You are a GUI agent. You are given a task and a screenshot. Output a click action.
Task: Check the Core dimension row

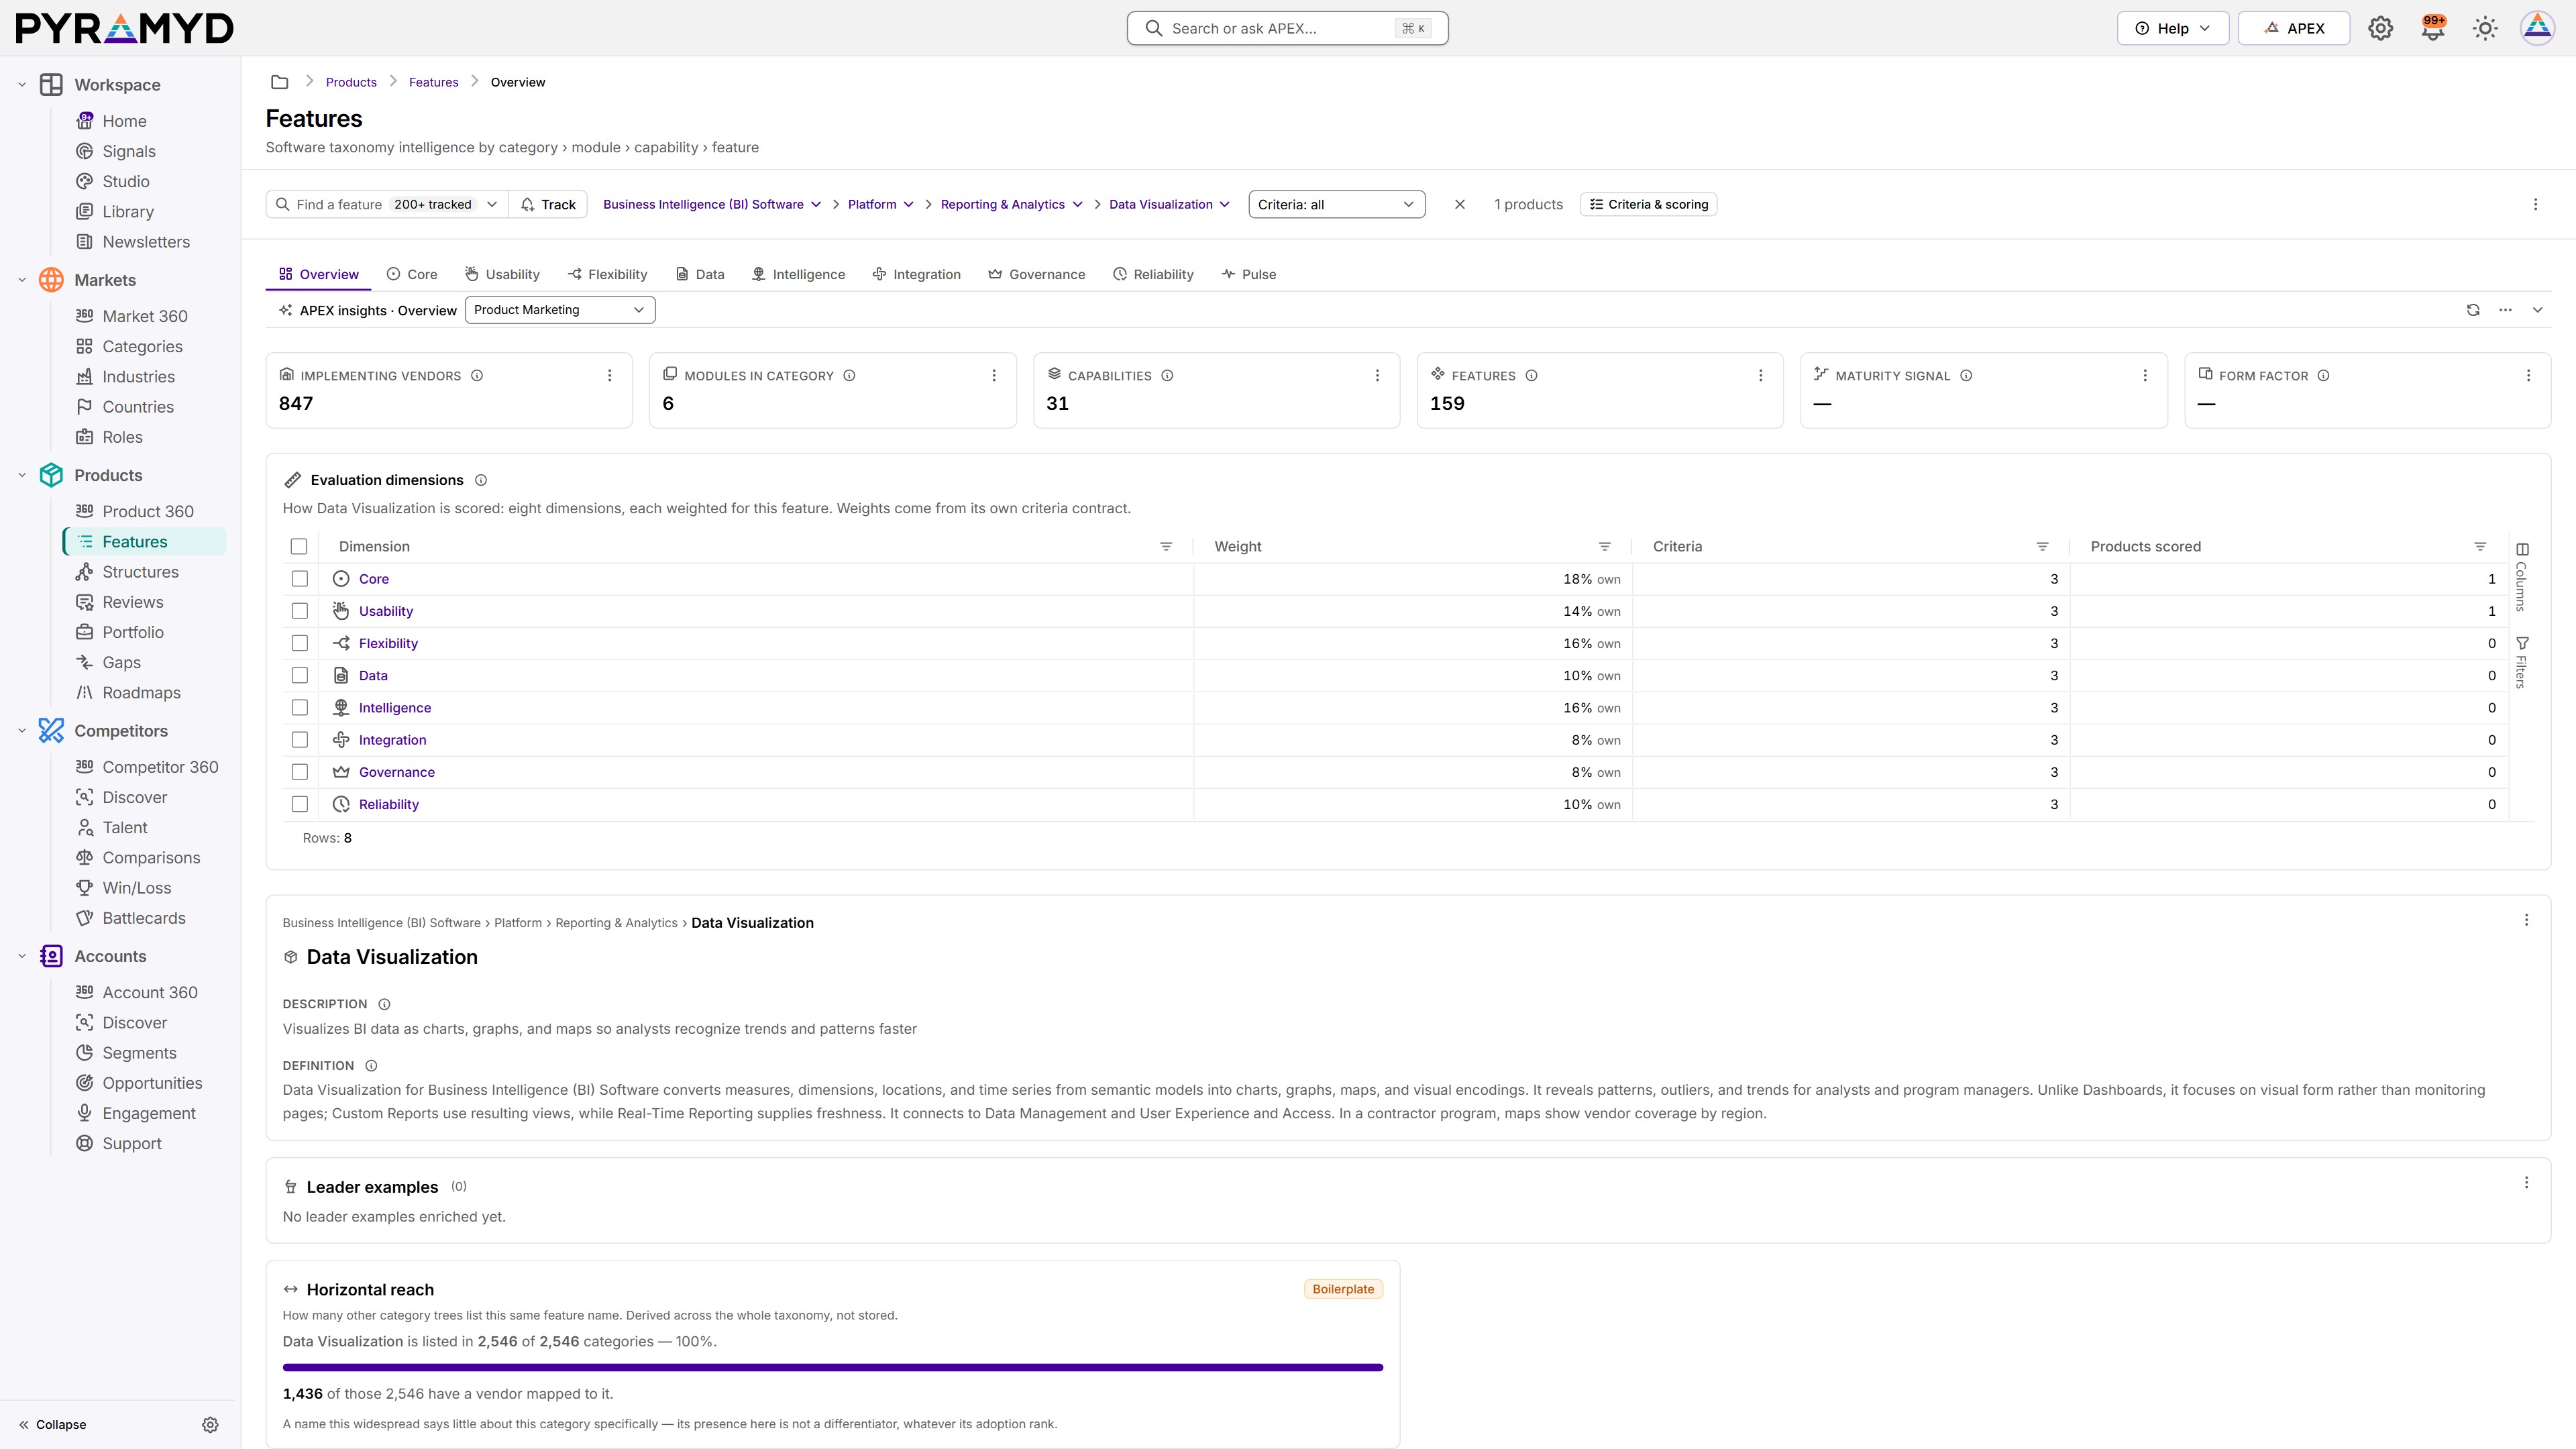tap(299, 579)
